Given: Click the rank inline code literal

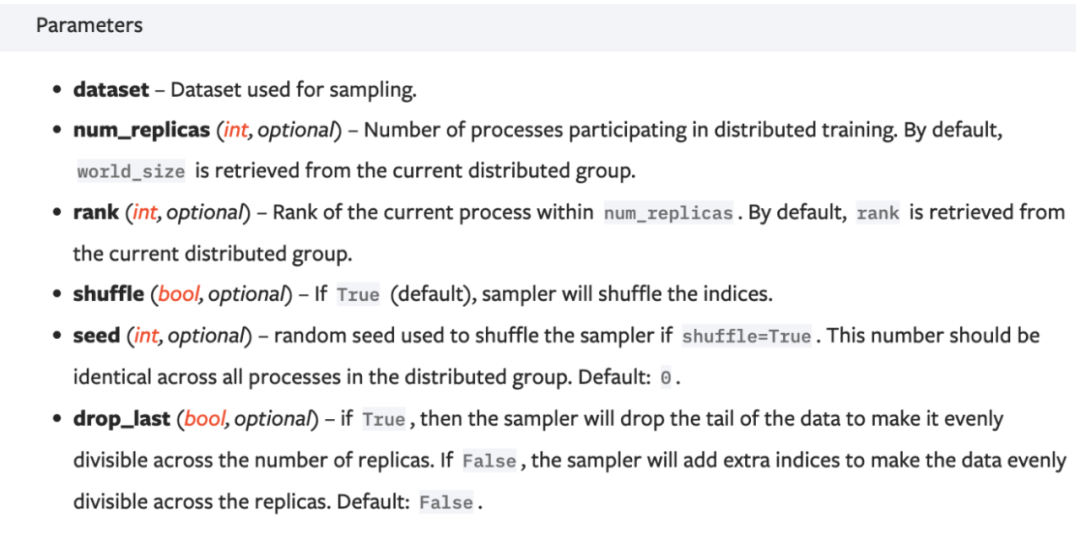Looking at the screenshot, I should [878, 214].
